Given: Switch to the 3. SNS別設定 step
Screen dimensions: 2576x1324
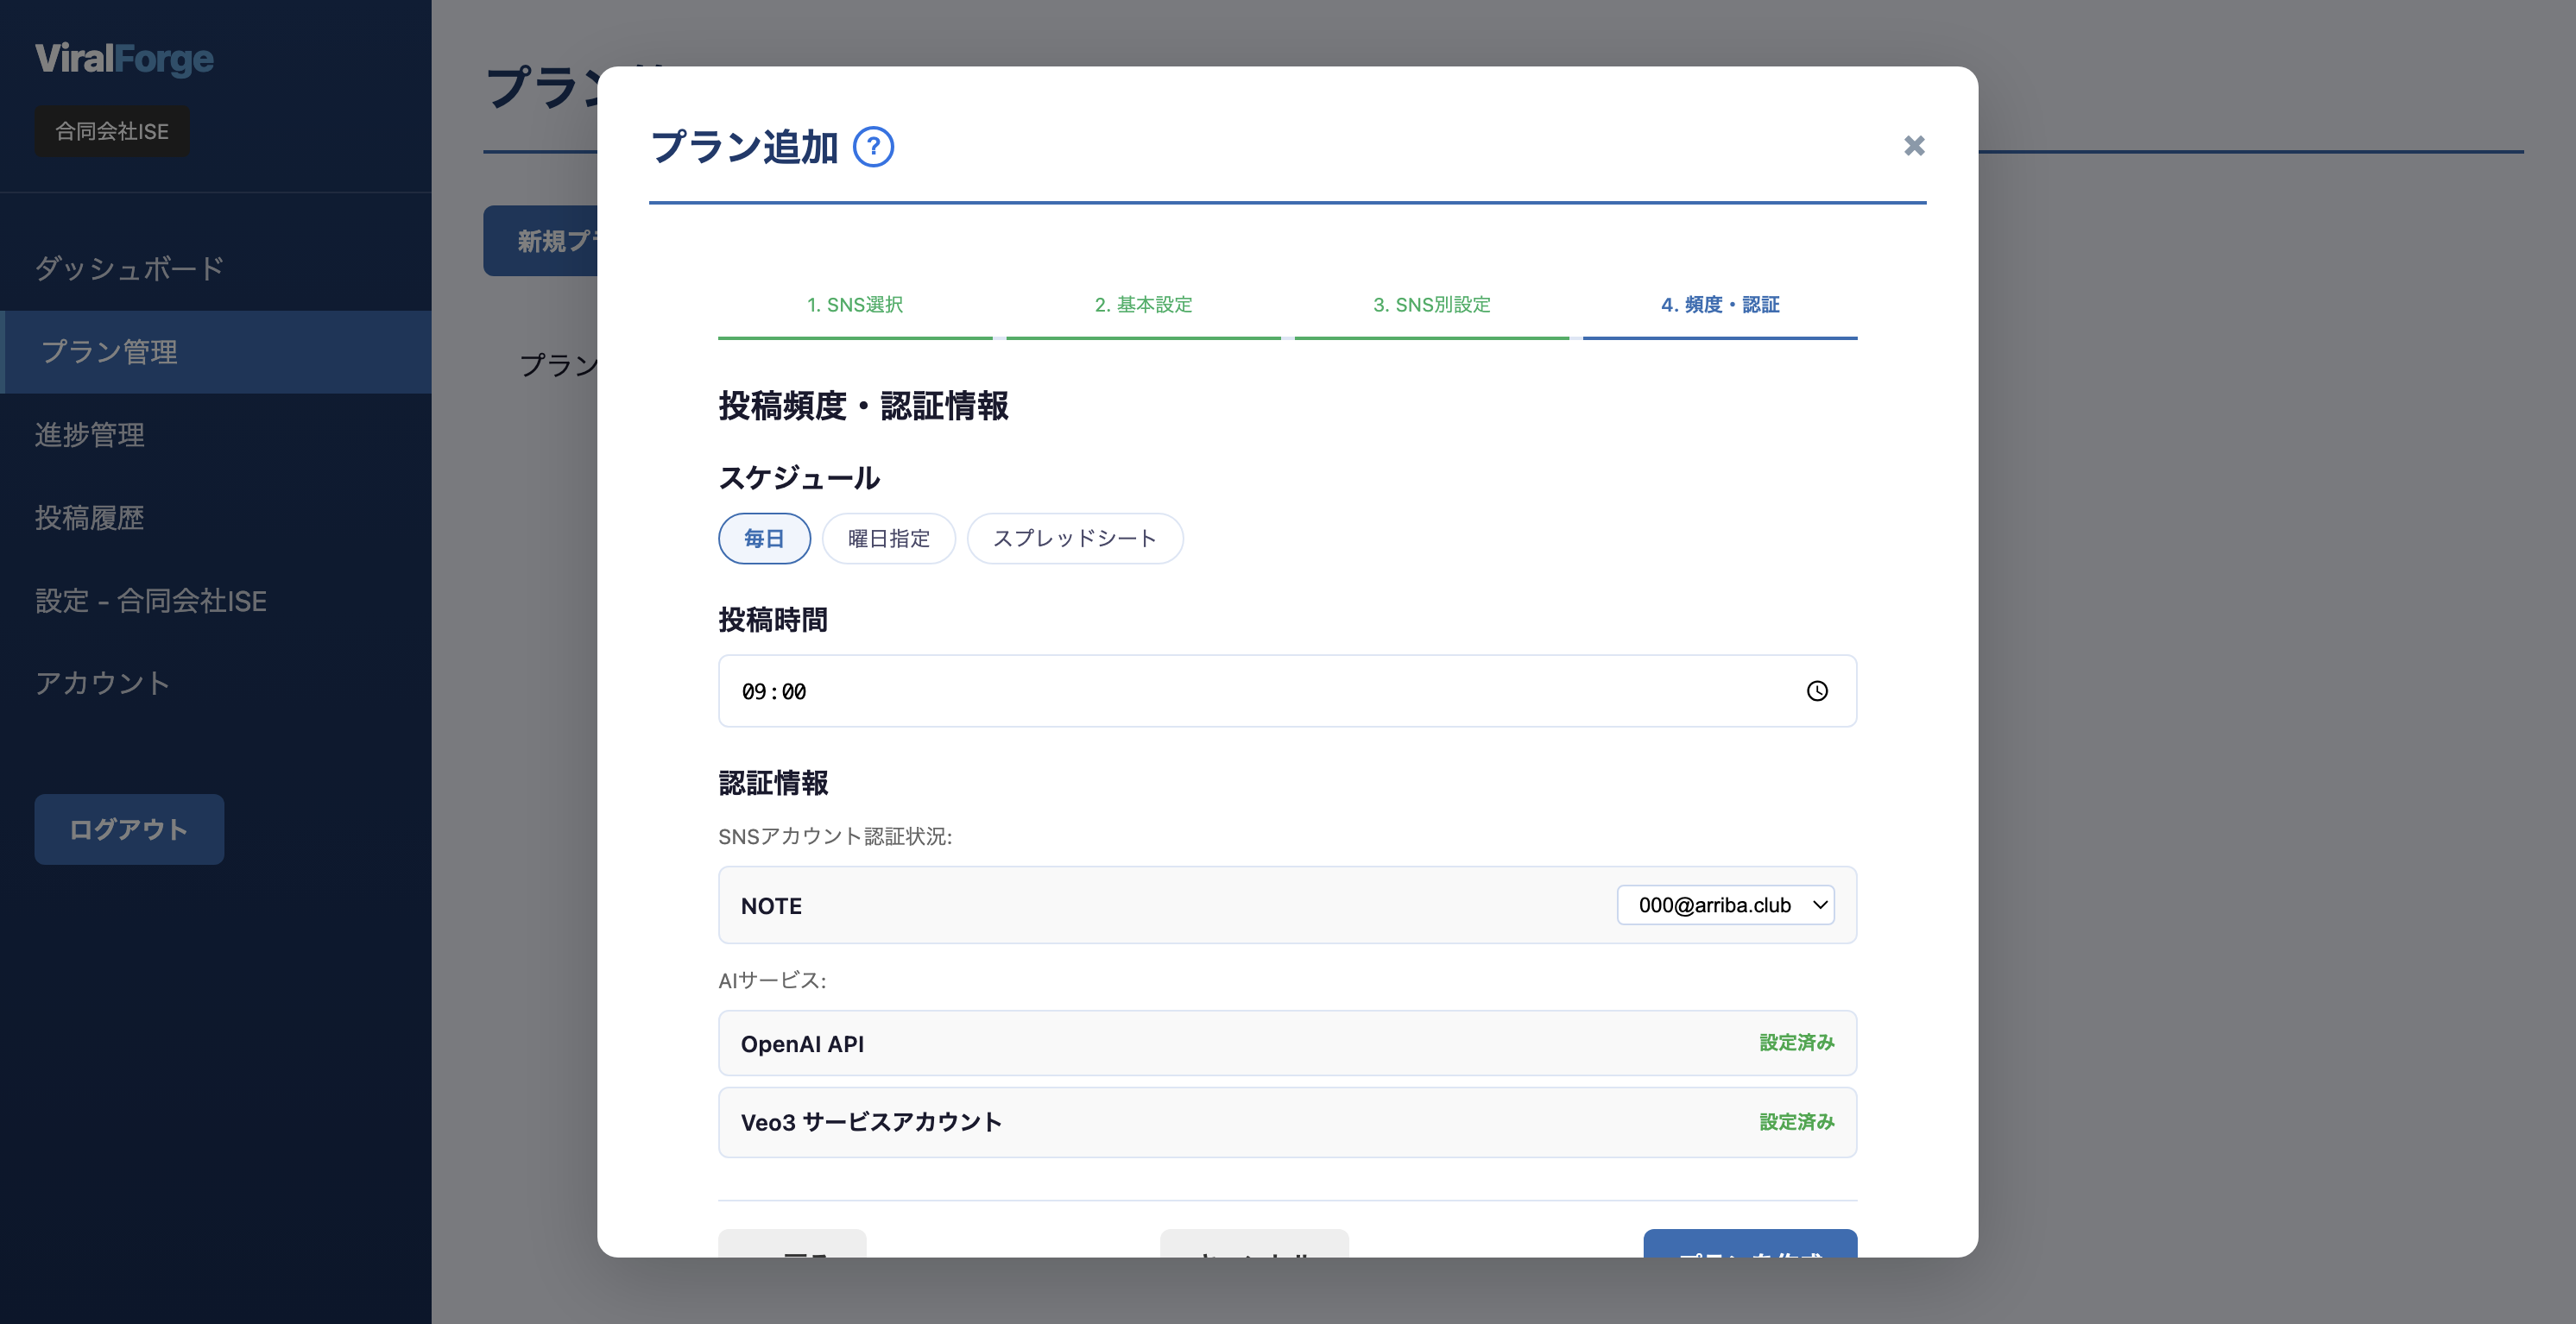Looking at the screenshot, I should pyautogui.click(x=1431, y=305).
